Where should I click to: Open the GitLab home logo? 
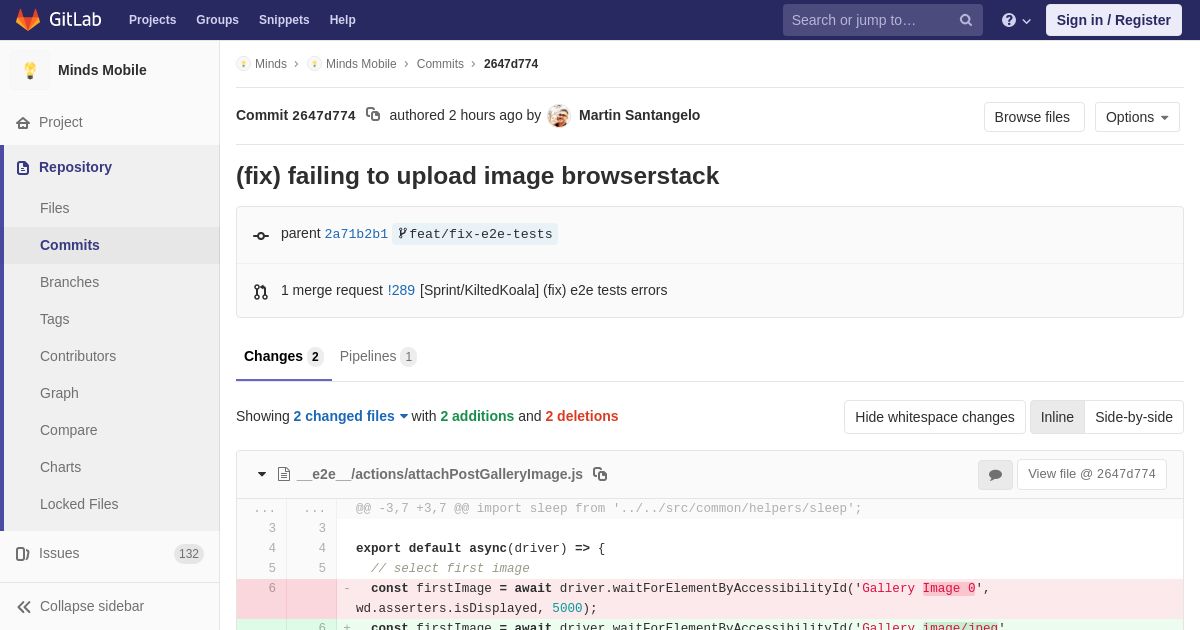click(x=56, y=20)
